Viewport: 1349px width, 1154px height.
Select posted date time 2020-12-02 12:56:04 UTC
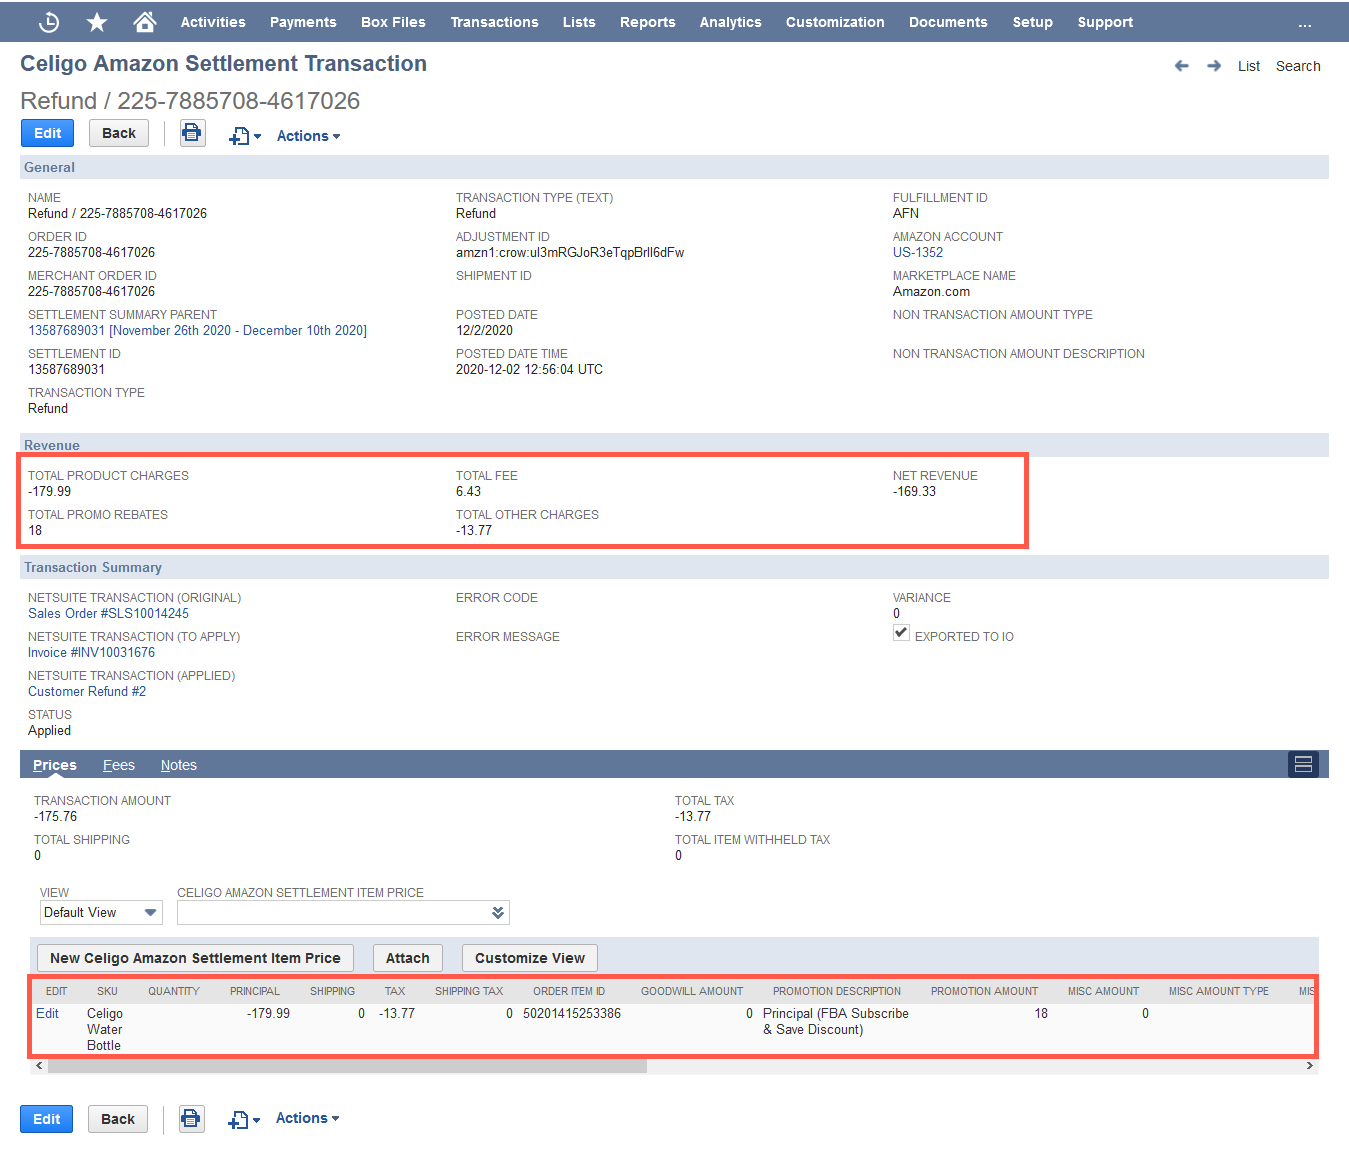529,369
